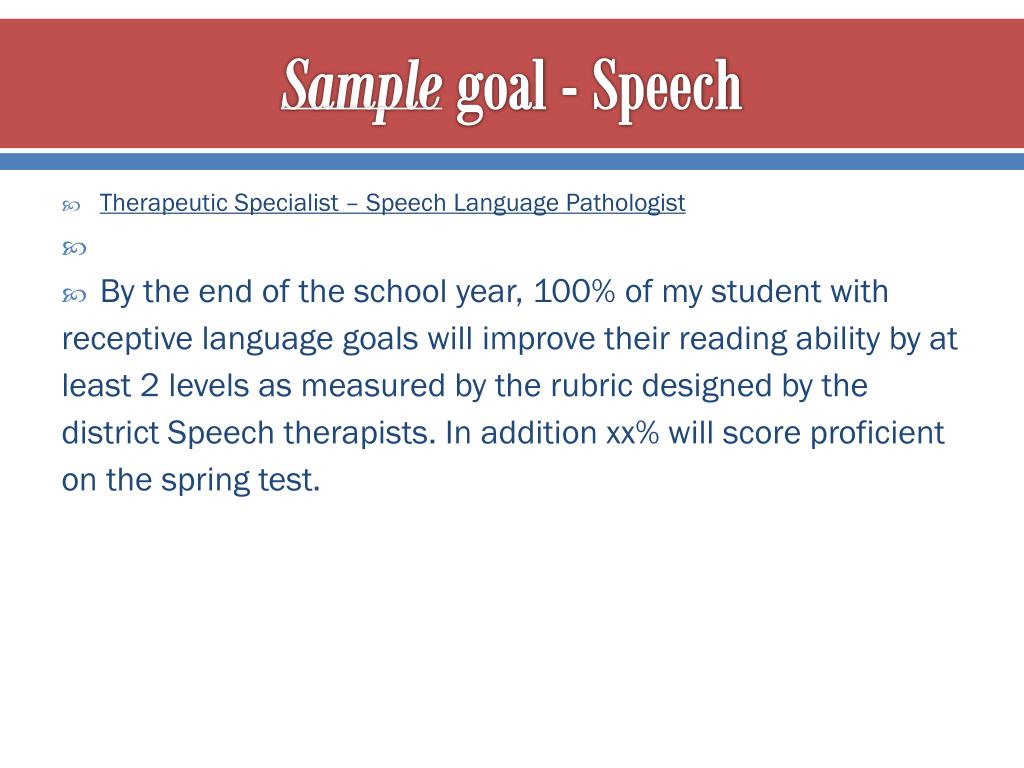Click the blue divider bar under the title

click(512, 161)
